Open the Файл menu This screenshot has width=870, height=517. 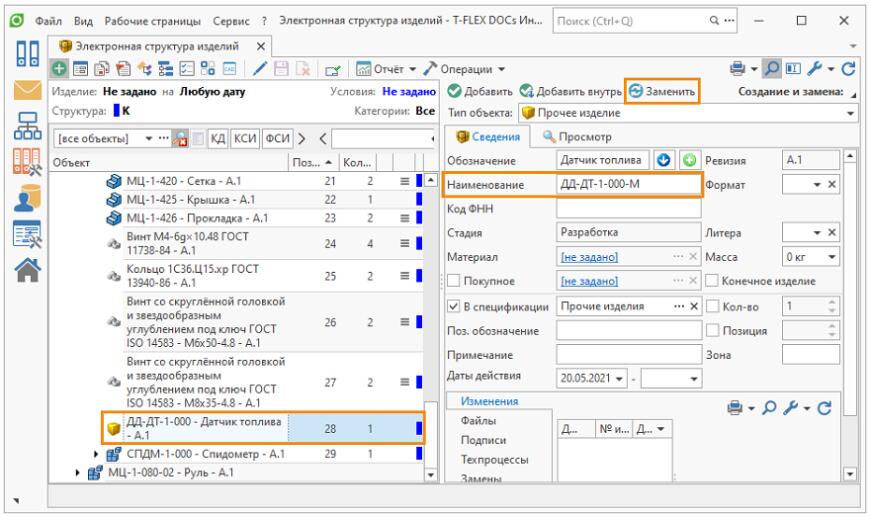tap(48, 21)
